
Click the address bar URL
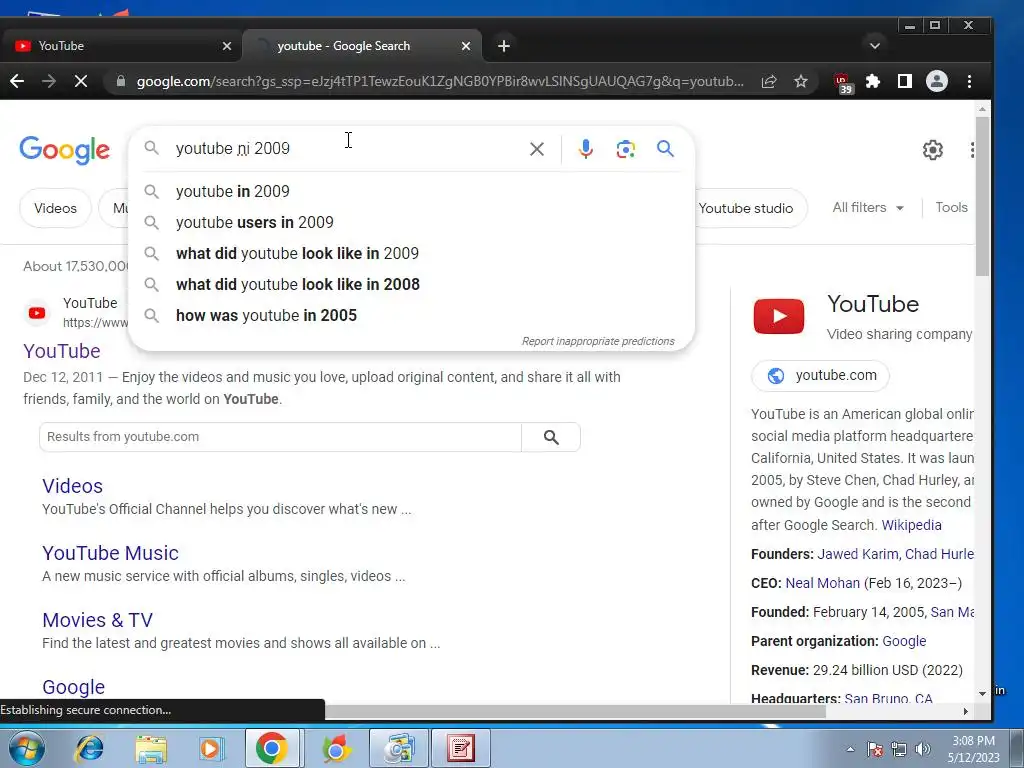pyautogui.click(x=440, y=82)
